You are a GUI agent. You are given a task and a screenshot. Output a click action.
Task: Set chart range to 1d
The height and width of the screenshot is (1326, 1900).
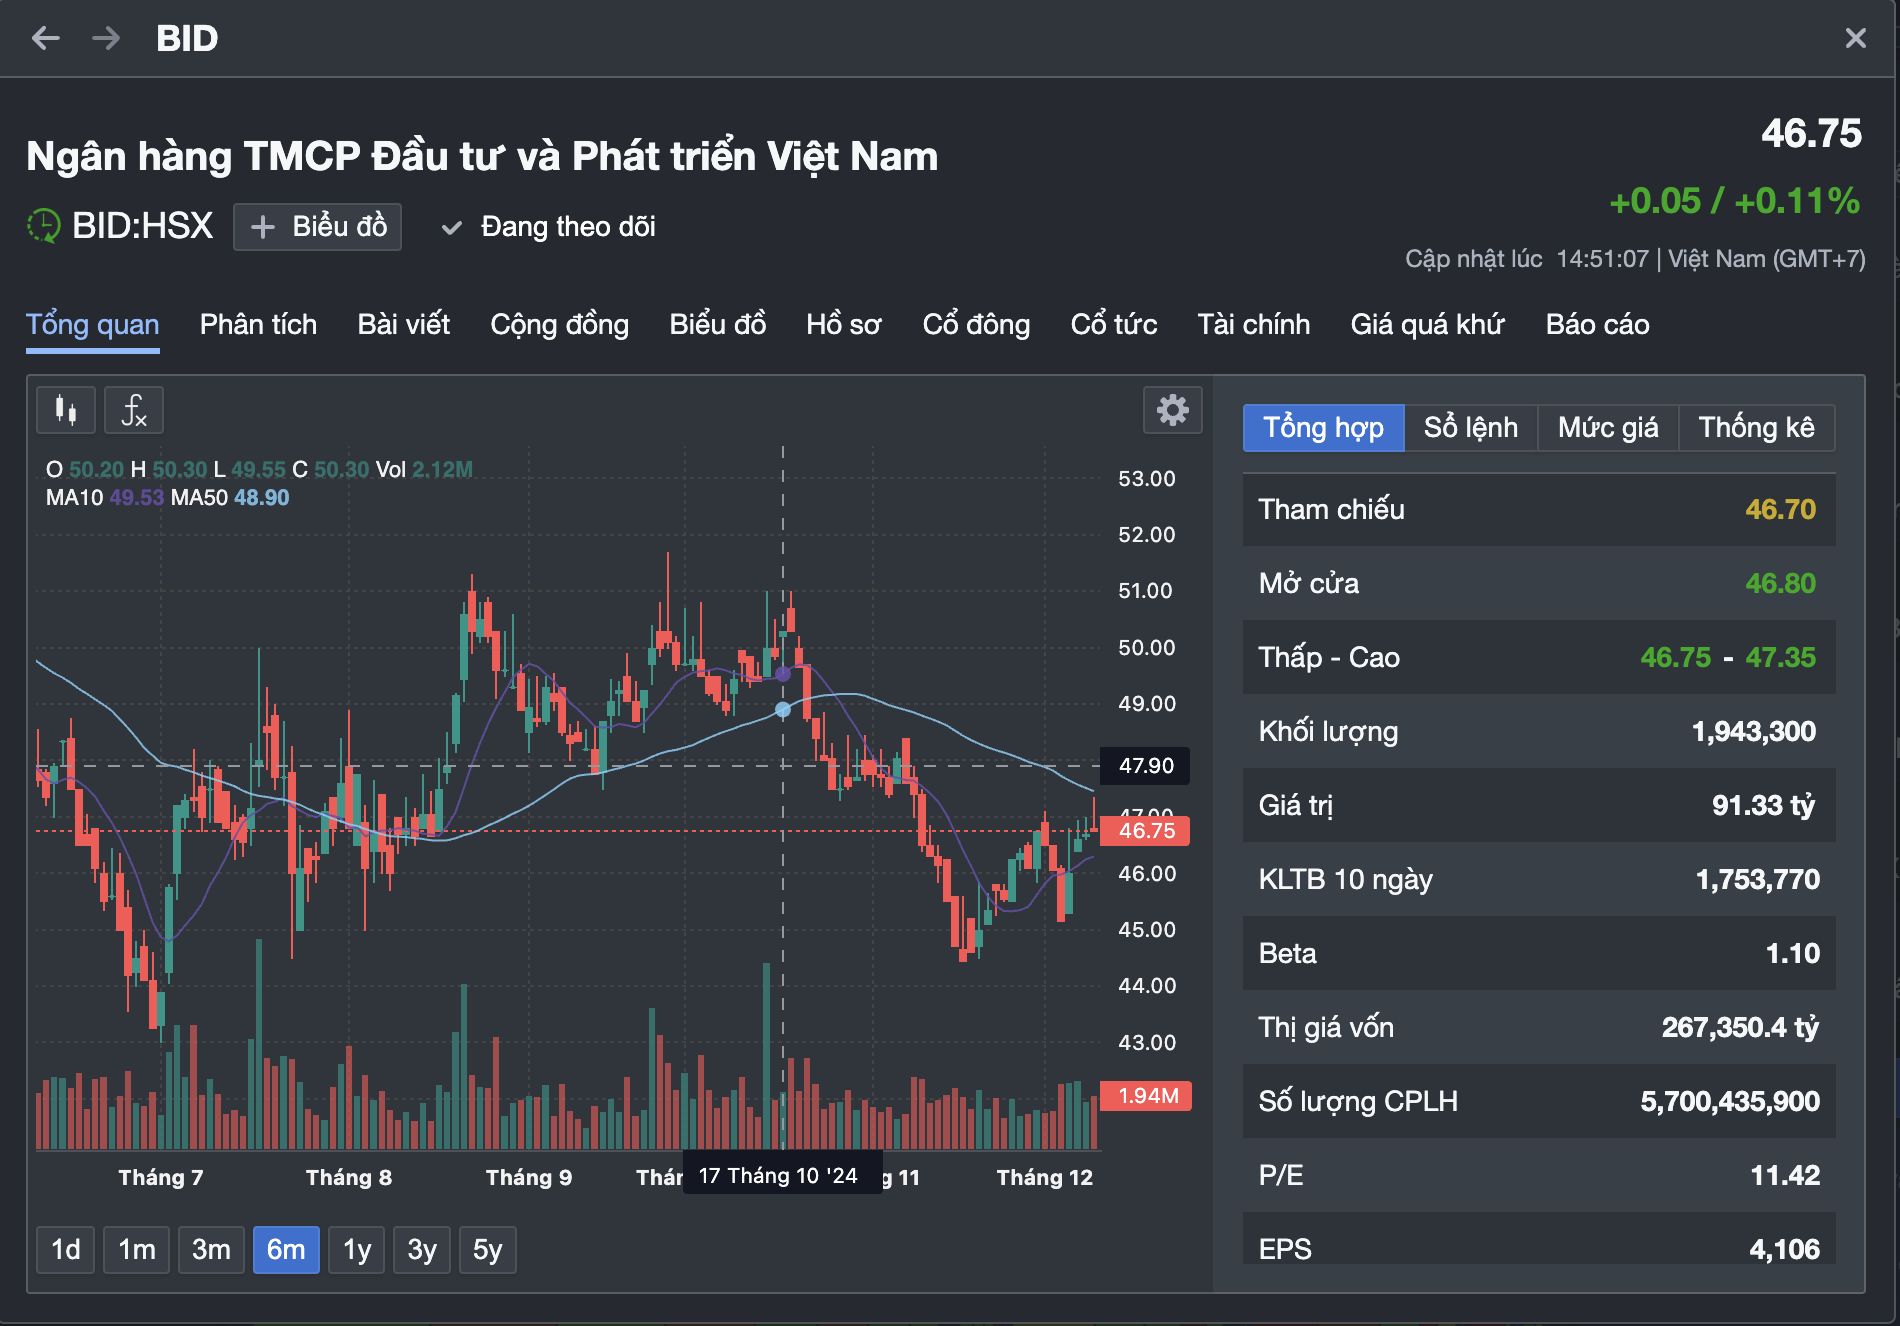(66, 1250)
